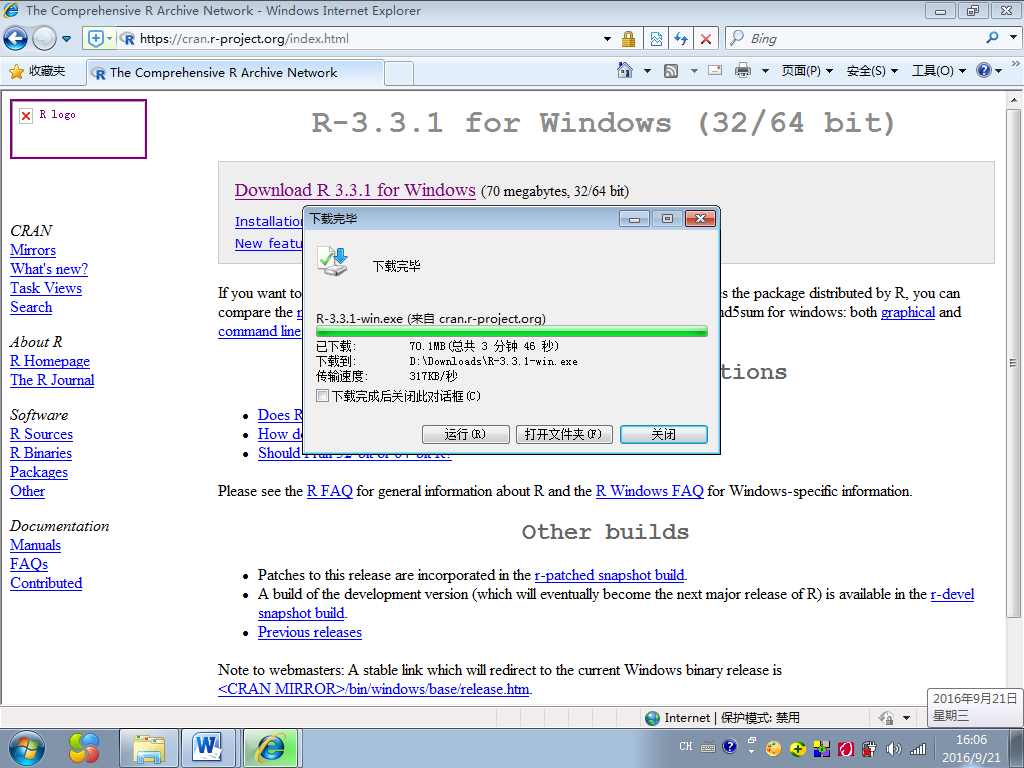Check 下载完成后关闭此对话框 checkbox

pyautogui.click(x=322, y=396)
